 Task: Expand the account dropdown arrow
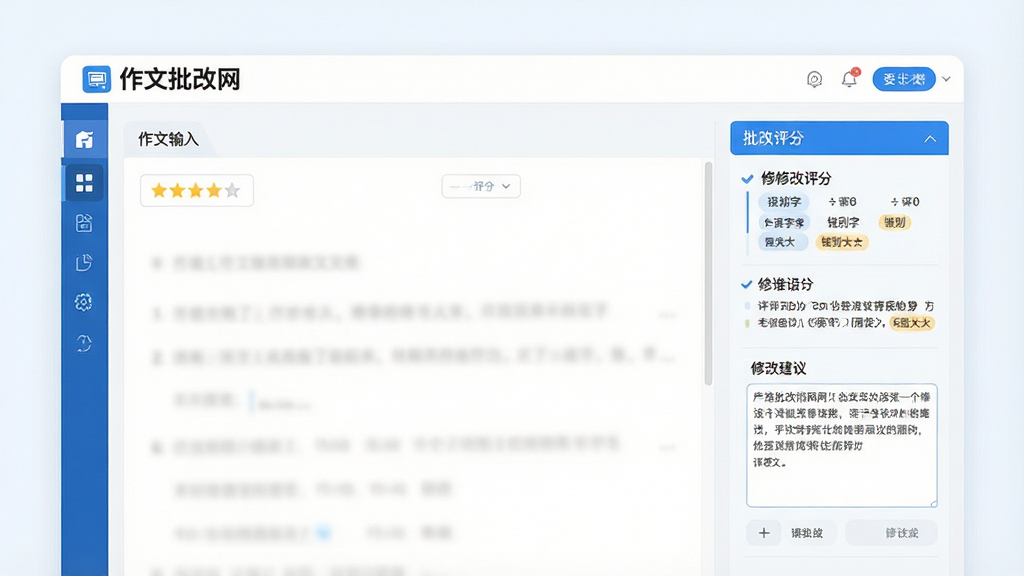(946, 79)
